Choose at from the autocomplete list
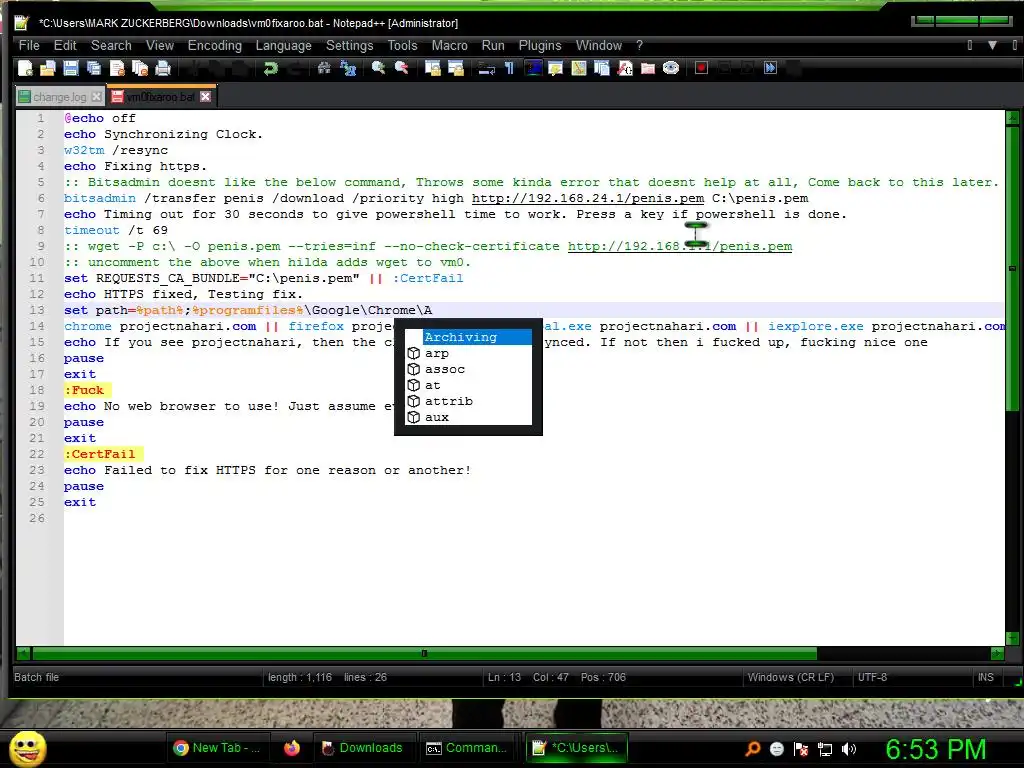The height and width of the screenshot is (768, 1024). [468, 385]
